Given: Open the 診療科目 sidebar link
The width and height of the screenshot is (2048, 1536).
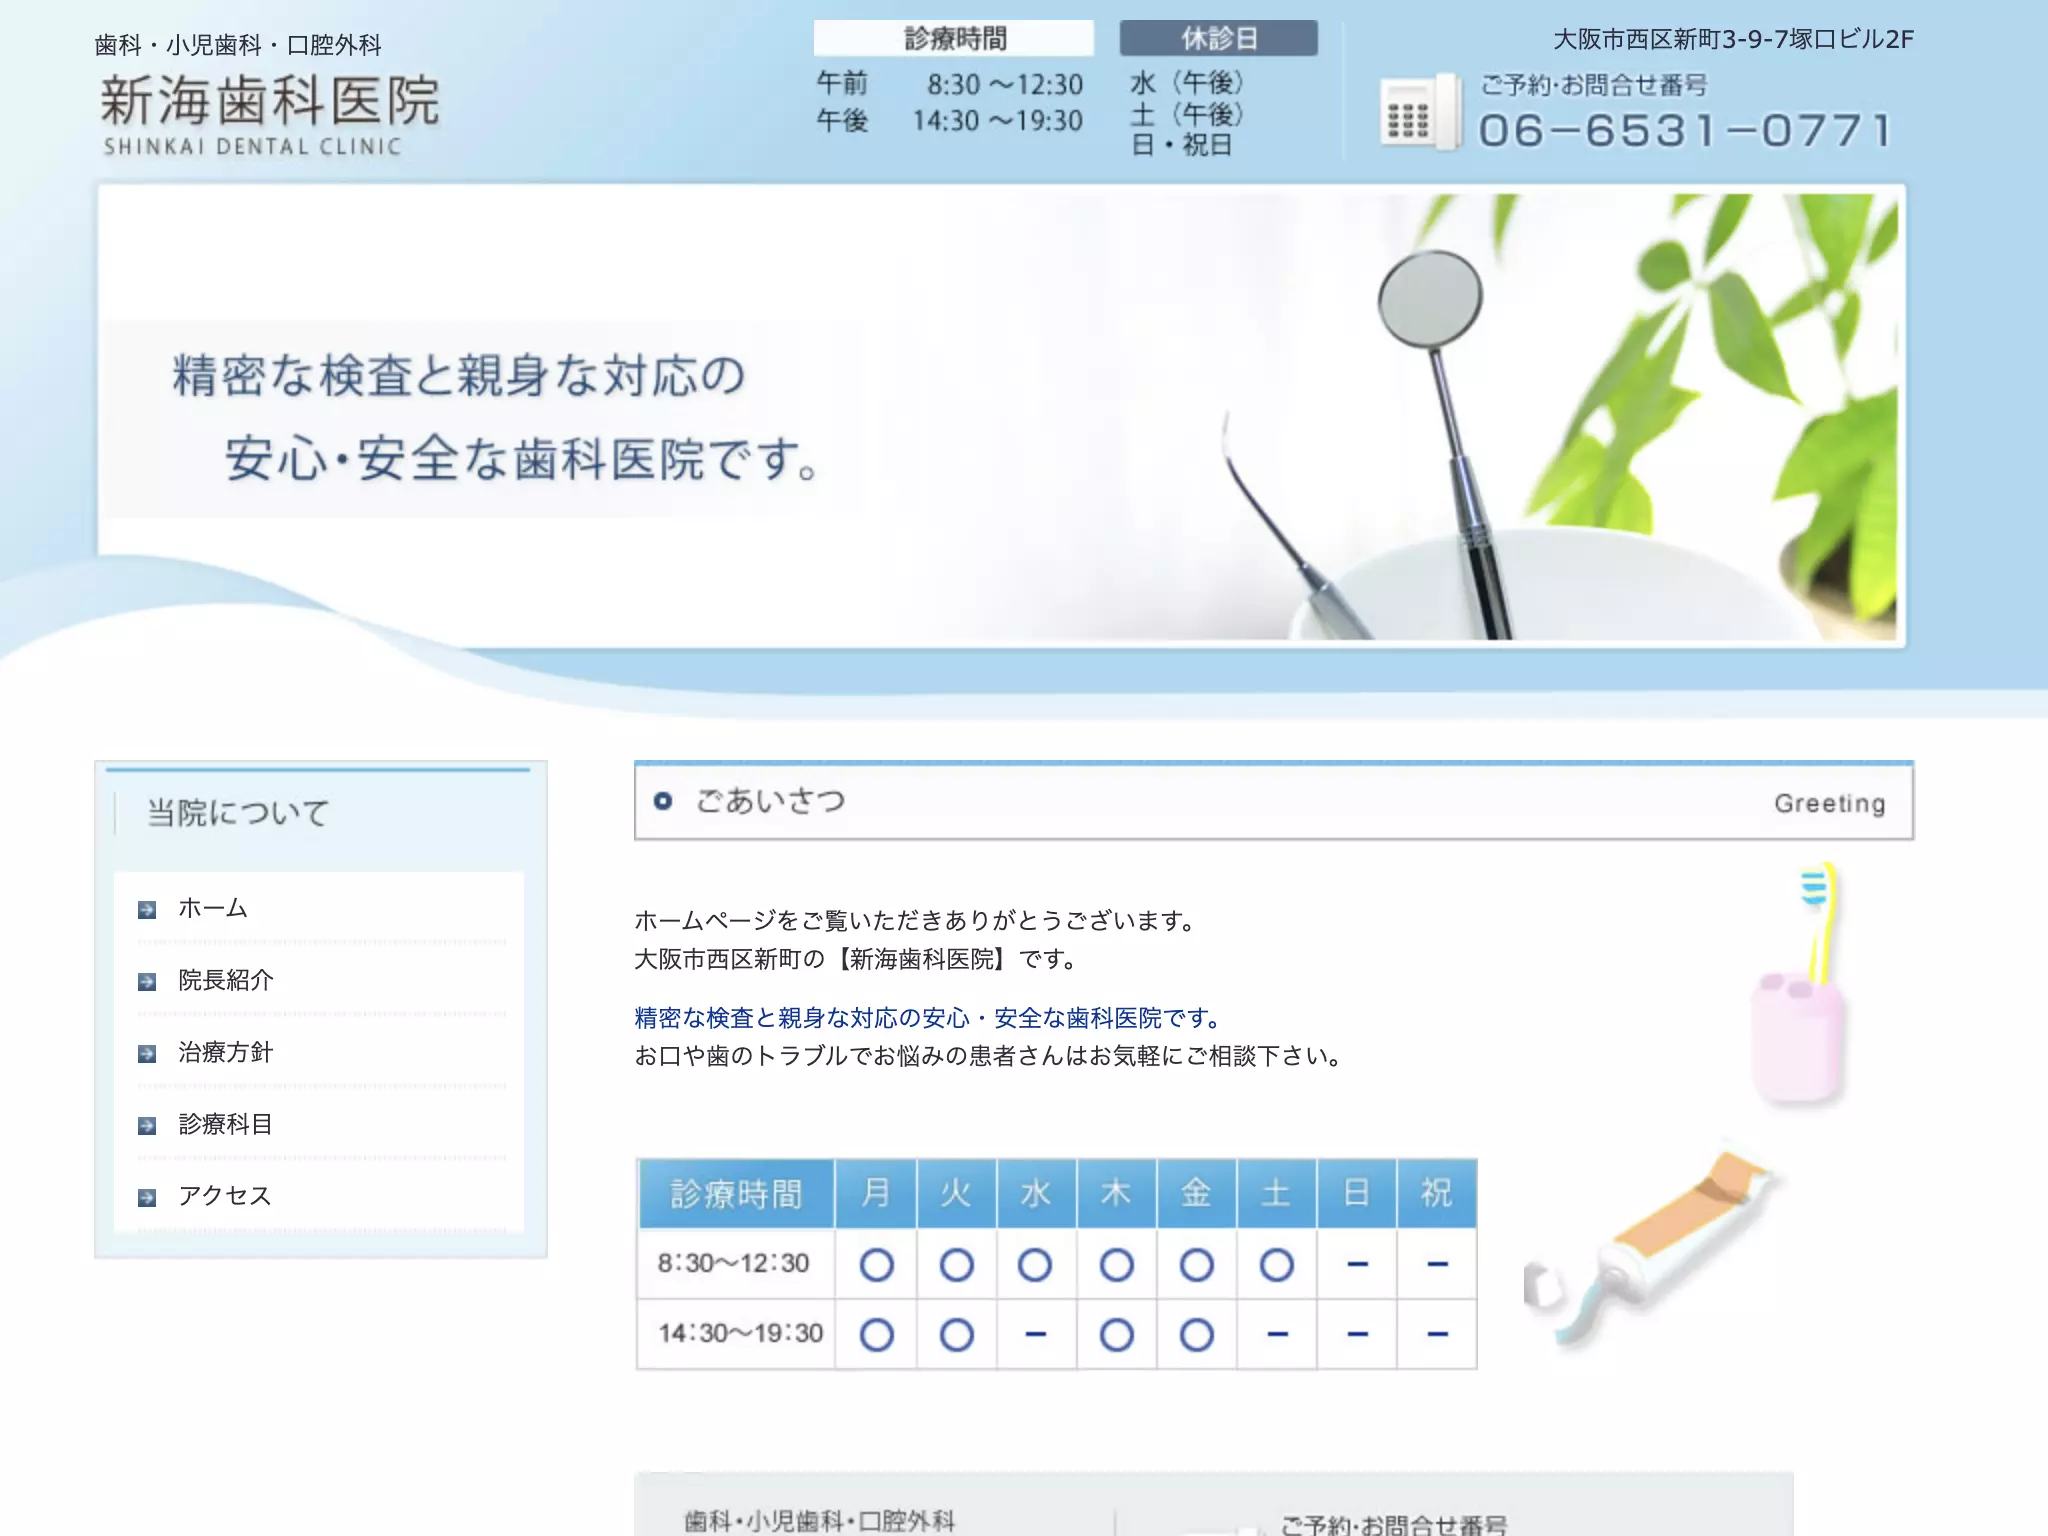Looking at the screenshot, I should (x=226, y=1124).
